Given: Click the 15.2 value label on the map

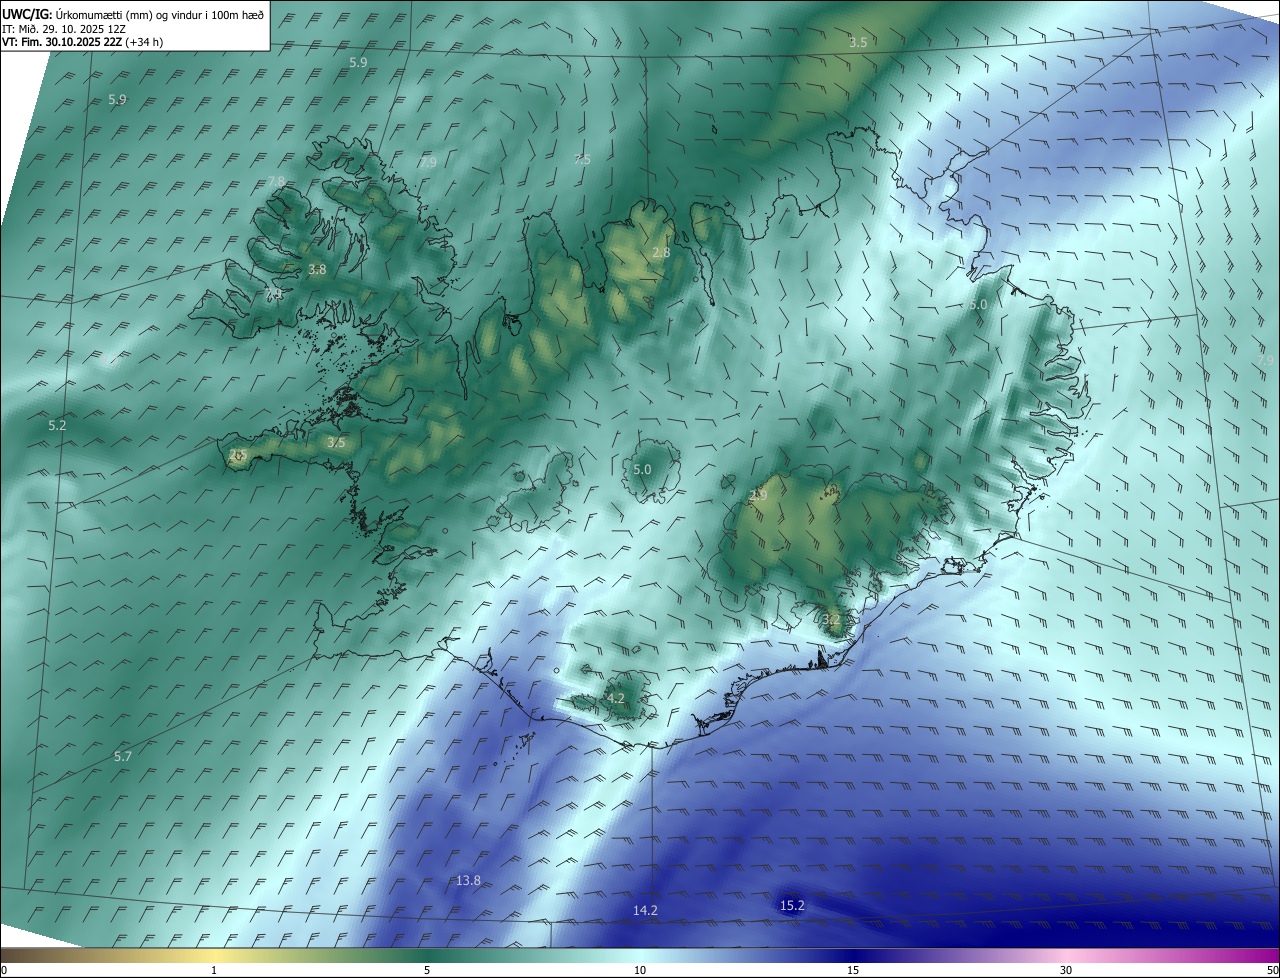Looking at the screenshot, I should click(x=792, y=906).
